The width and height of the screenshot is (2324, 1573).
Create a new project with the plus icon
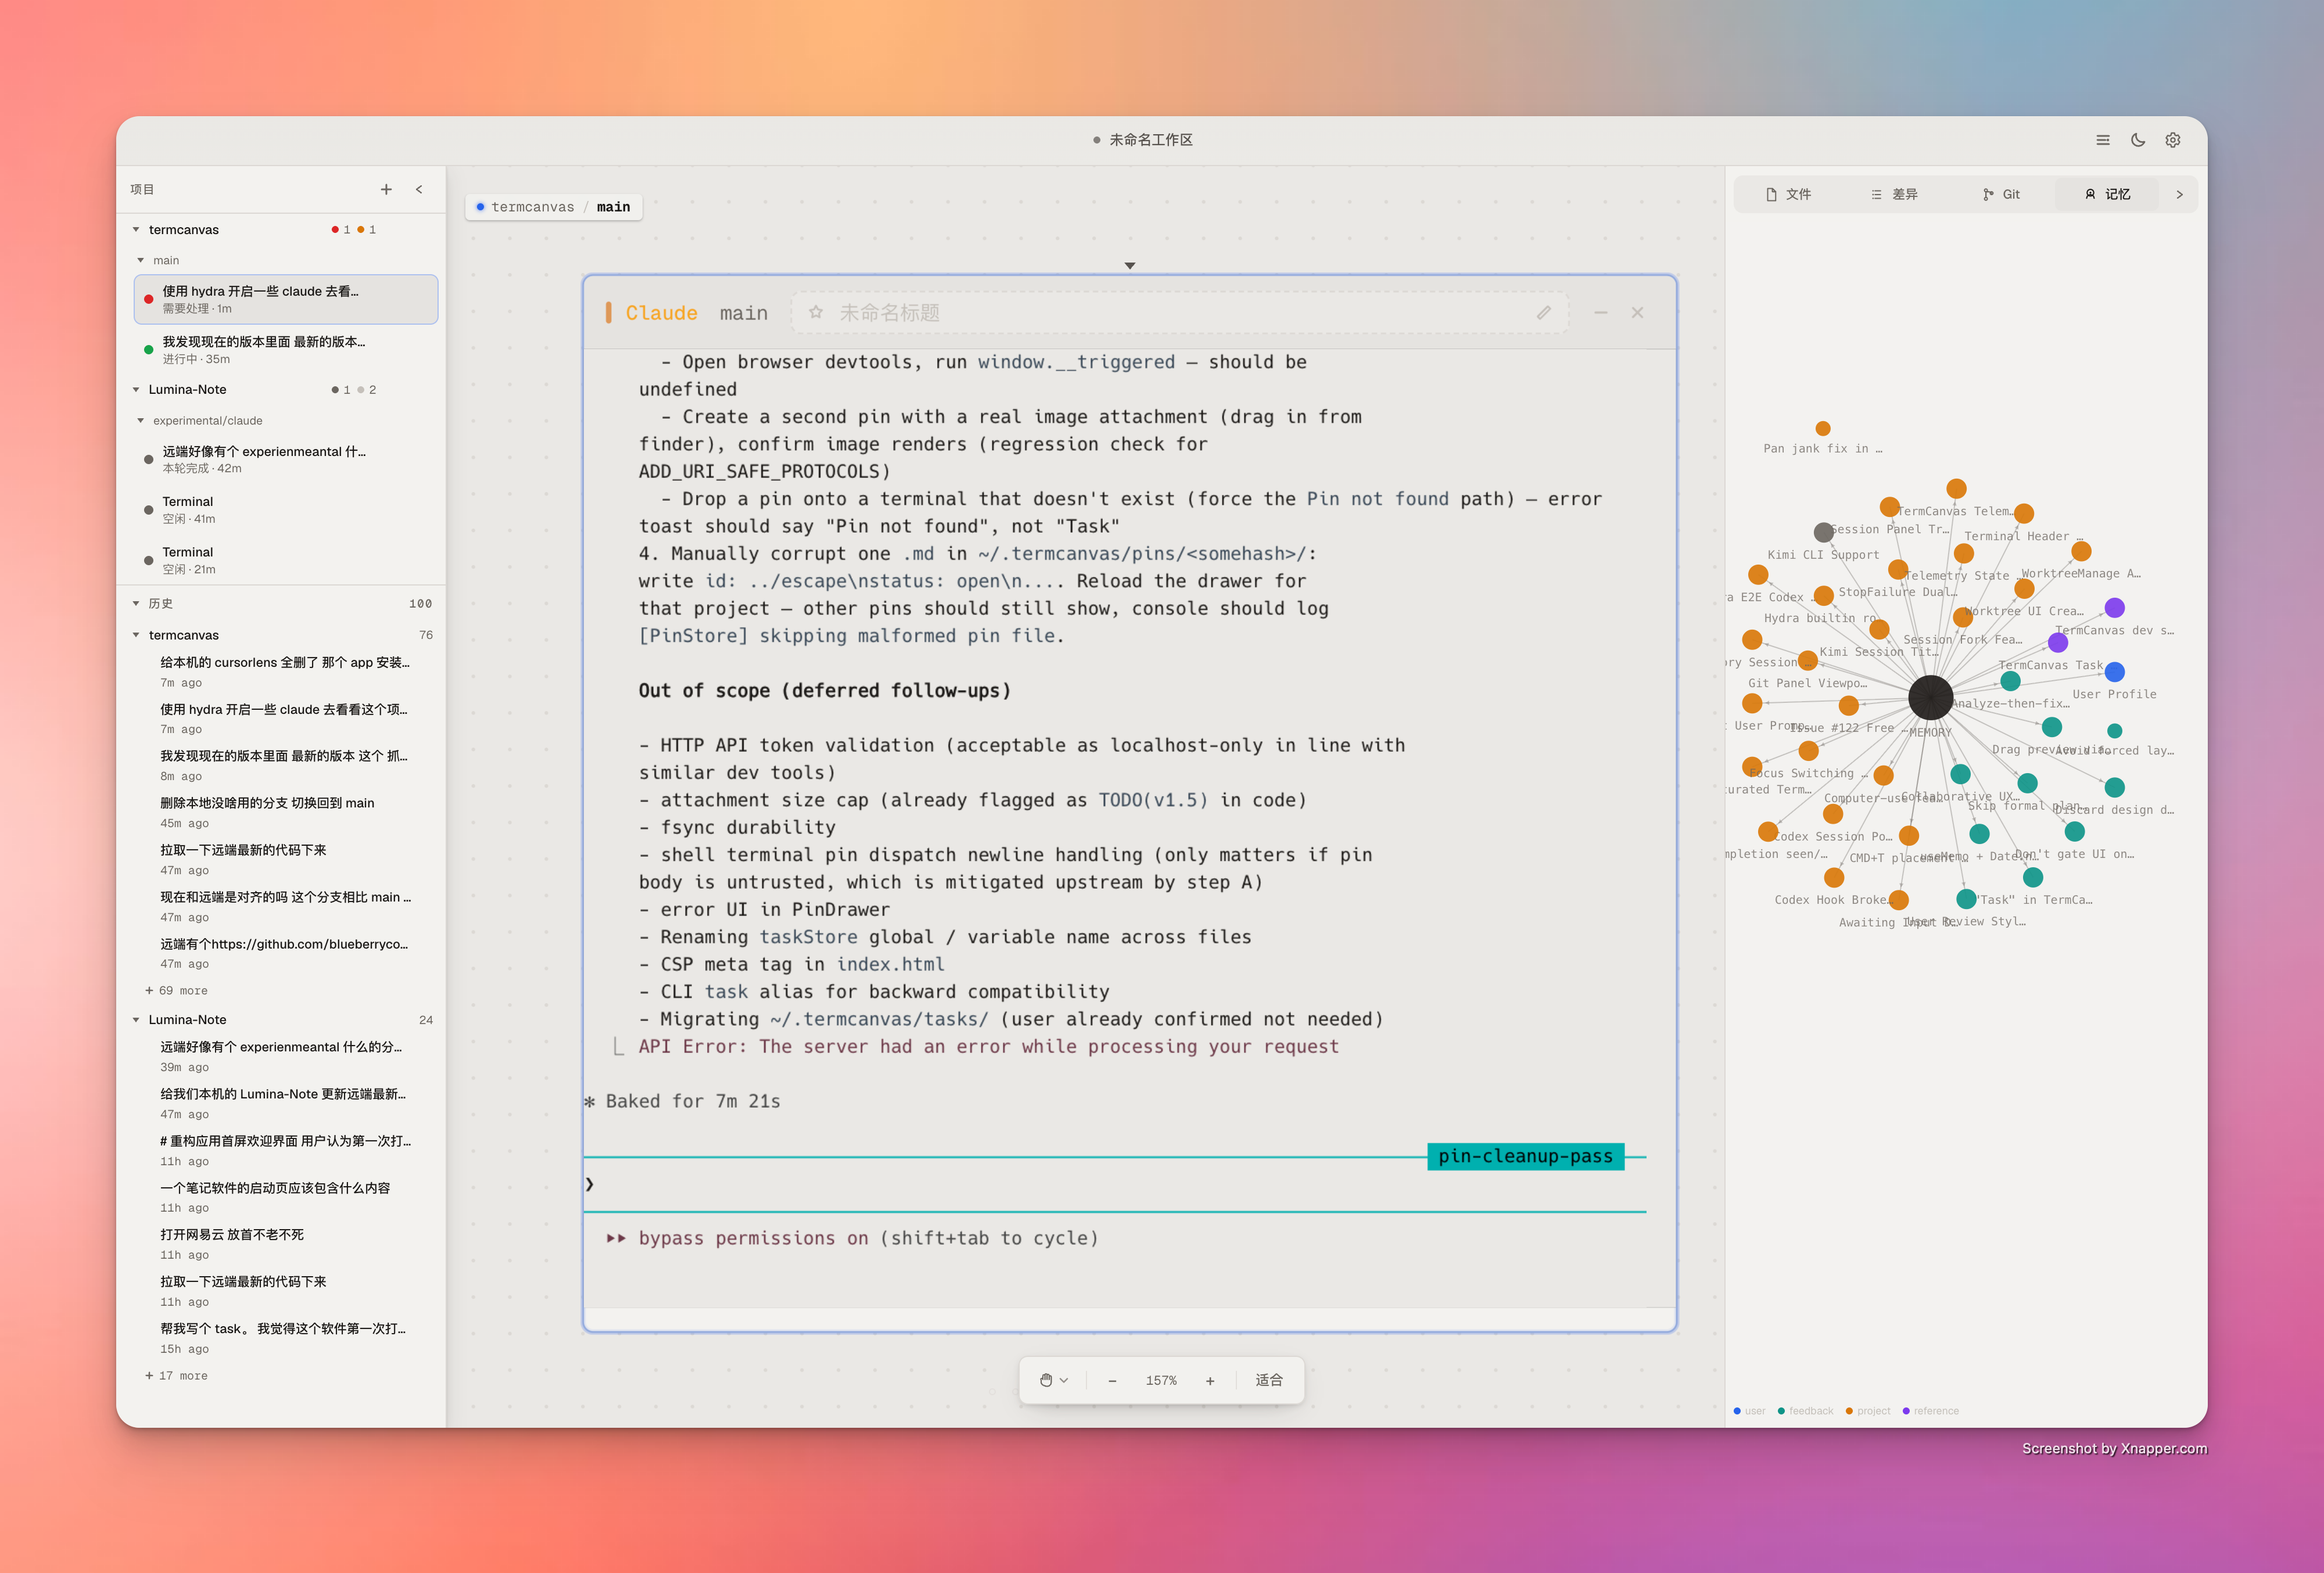coord(386,189)
